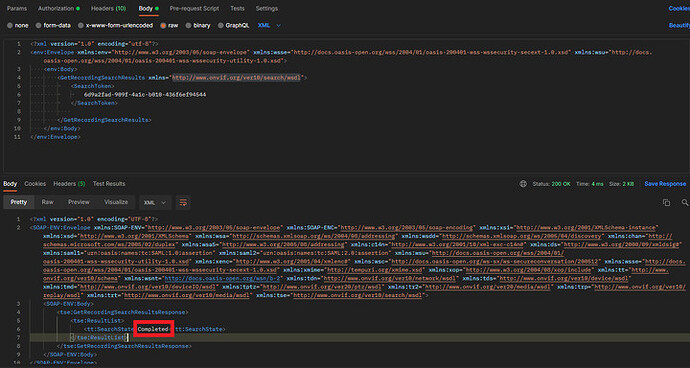Click the opening tse:ResultList tag
Screen dimensions: 690x368
[x=97, y=321]
